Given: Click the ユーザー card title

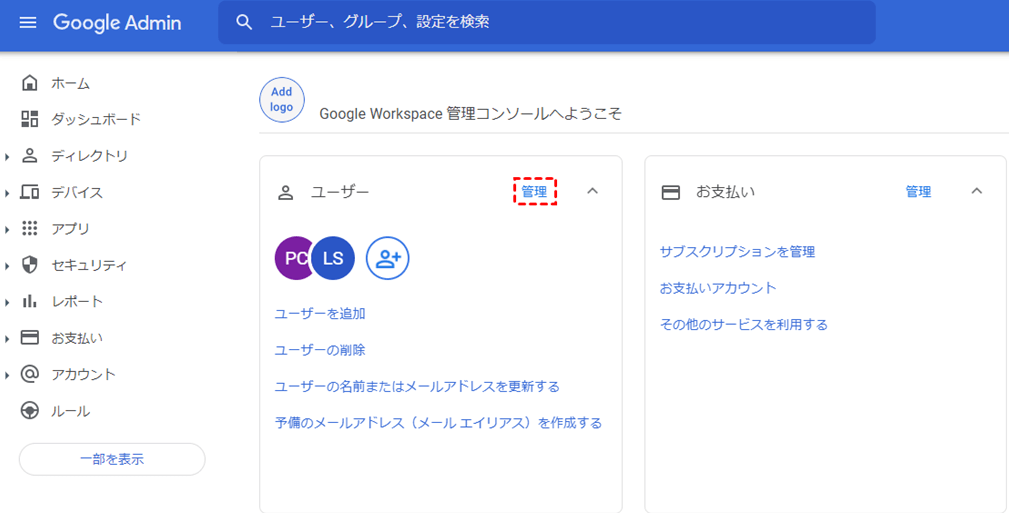Looking at the screenshot, I should tap(340, 192).
